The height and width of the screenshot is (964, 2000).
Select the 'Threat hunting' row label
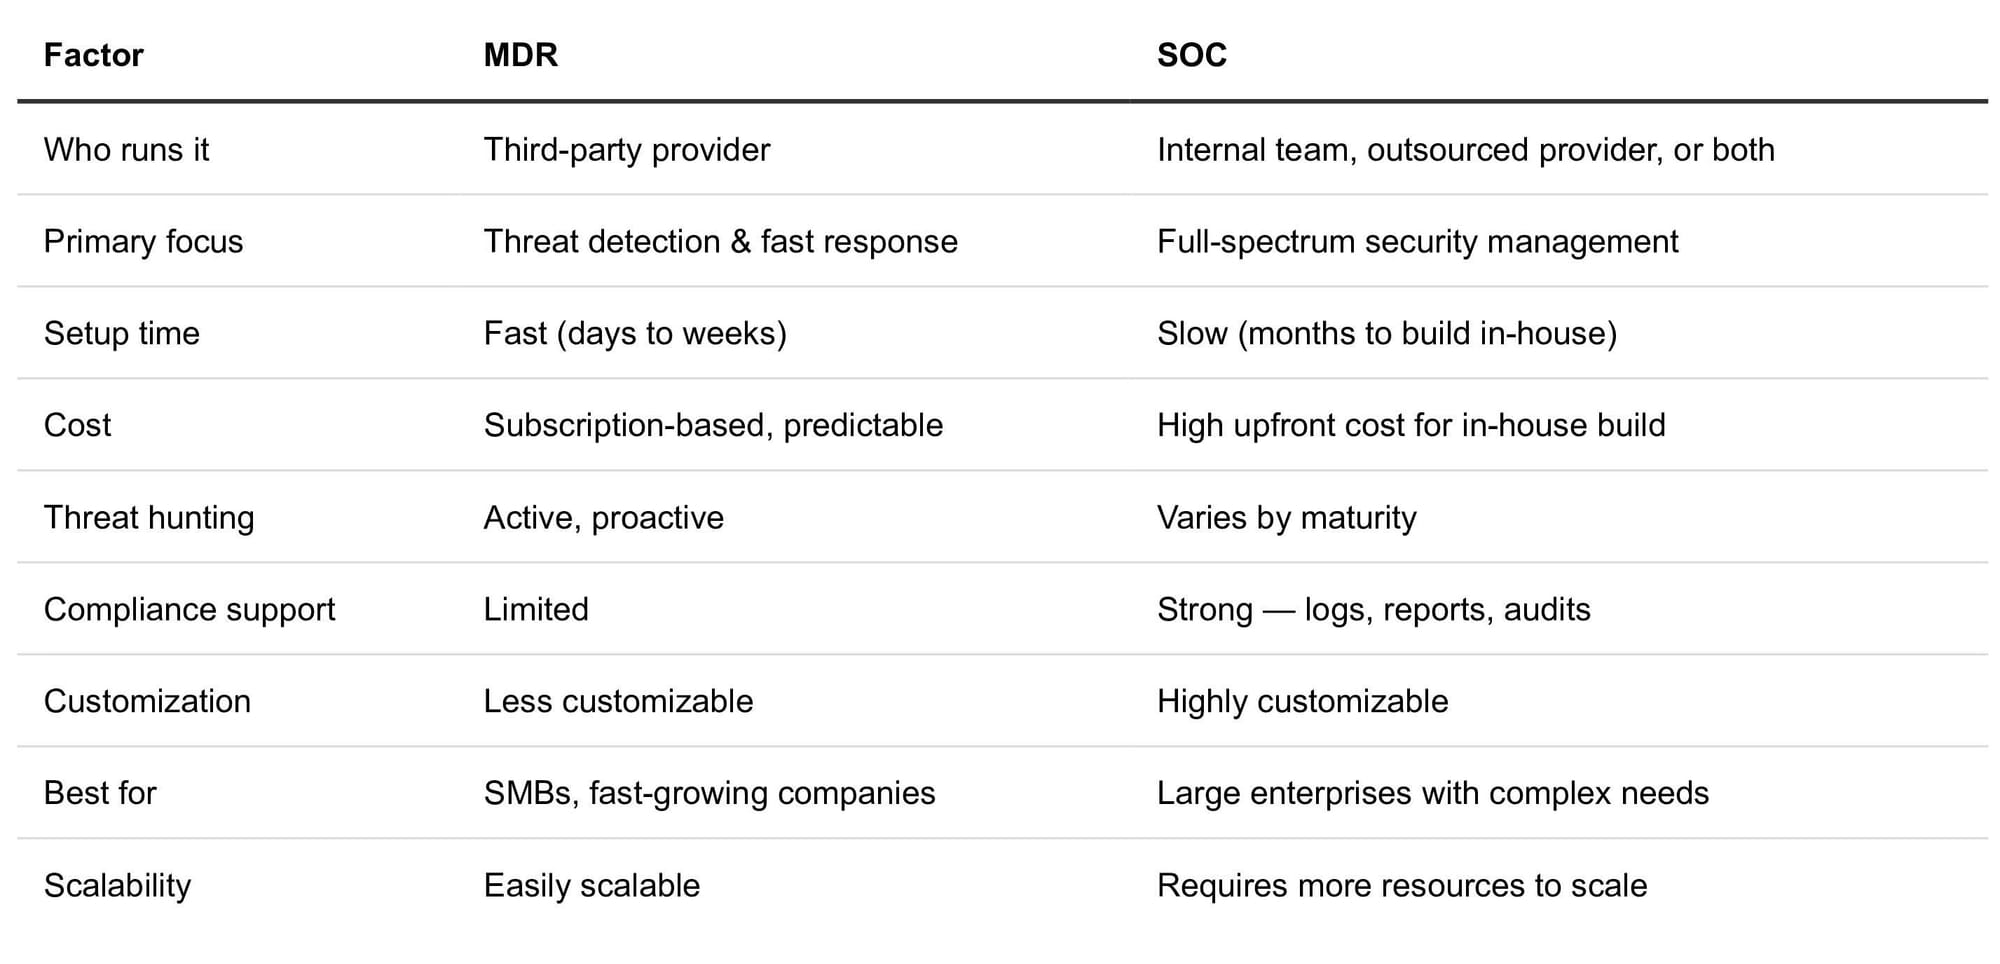pos(149,518)
